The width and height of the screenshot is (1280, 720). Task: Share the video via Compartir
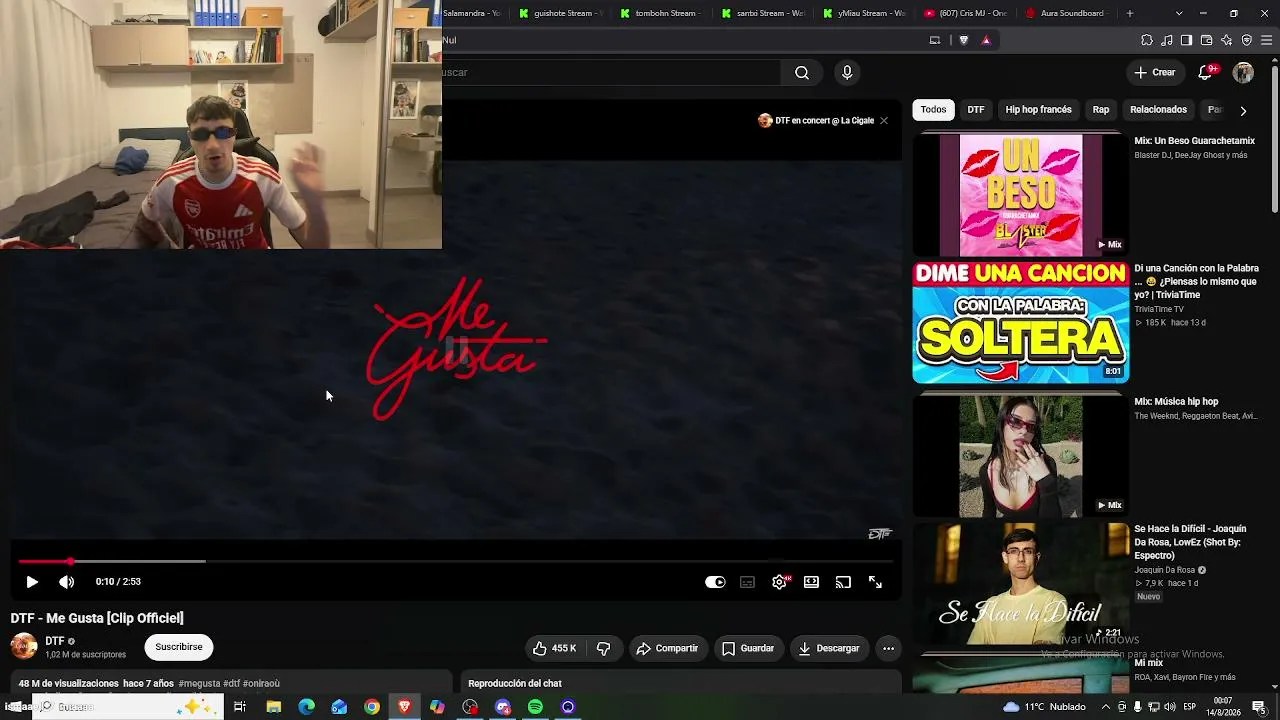[x=667, y=648]
